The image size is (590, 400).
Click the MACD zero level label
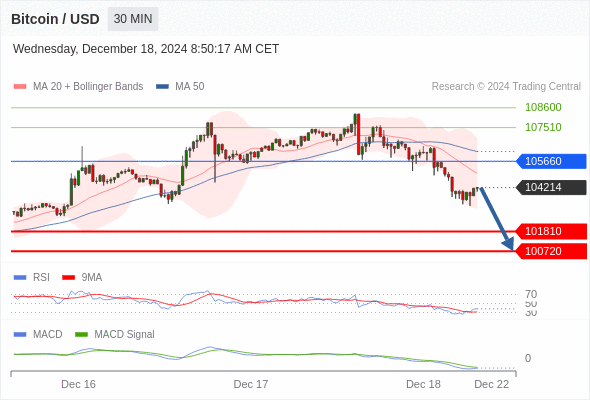click(x=528, y=358)
